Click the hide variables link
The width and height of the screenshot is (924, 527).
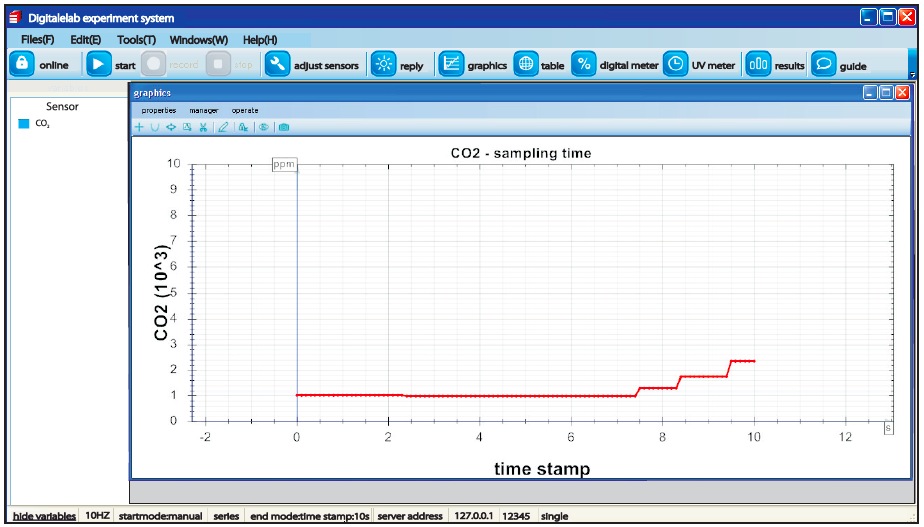point(44,516)
